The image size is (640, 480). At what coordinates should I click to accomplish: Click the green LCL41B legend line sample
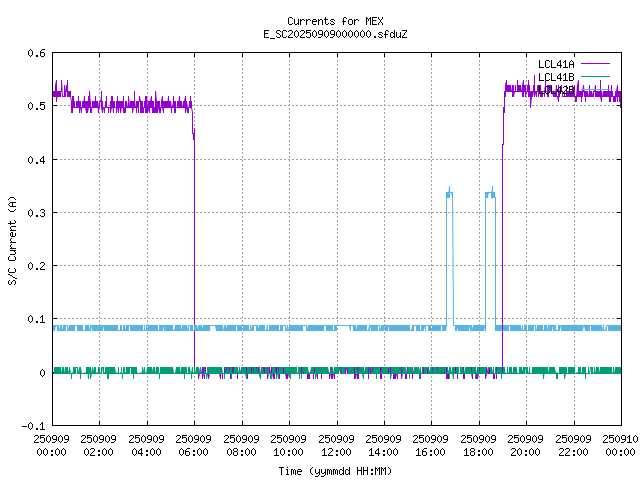[598, 77]
